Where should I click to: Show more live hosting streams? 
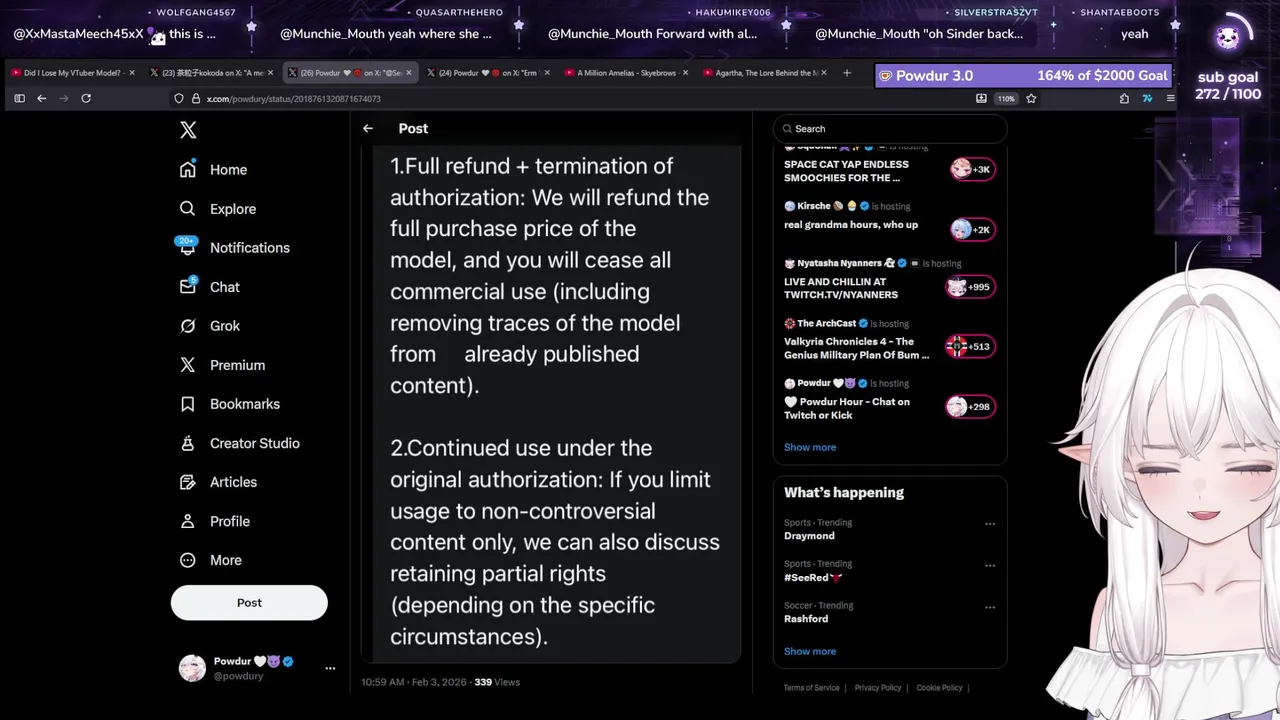(810, 447)
